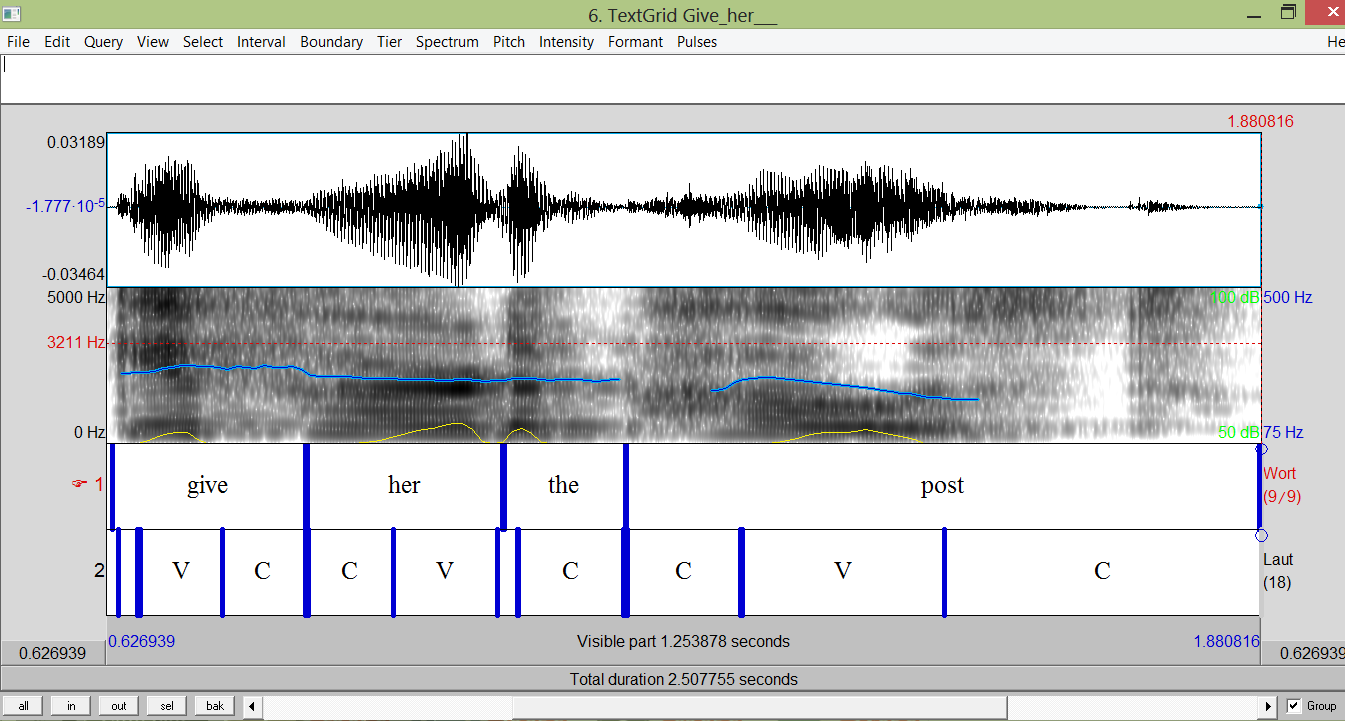Select the first C interval under 'post'
The height and width of the screenshot is (721, 1345).
click(x=684, y=572)
